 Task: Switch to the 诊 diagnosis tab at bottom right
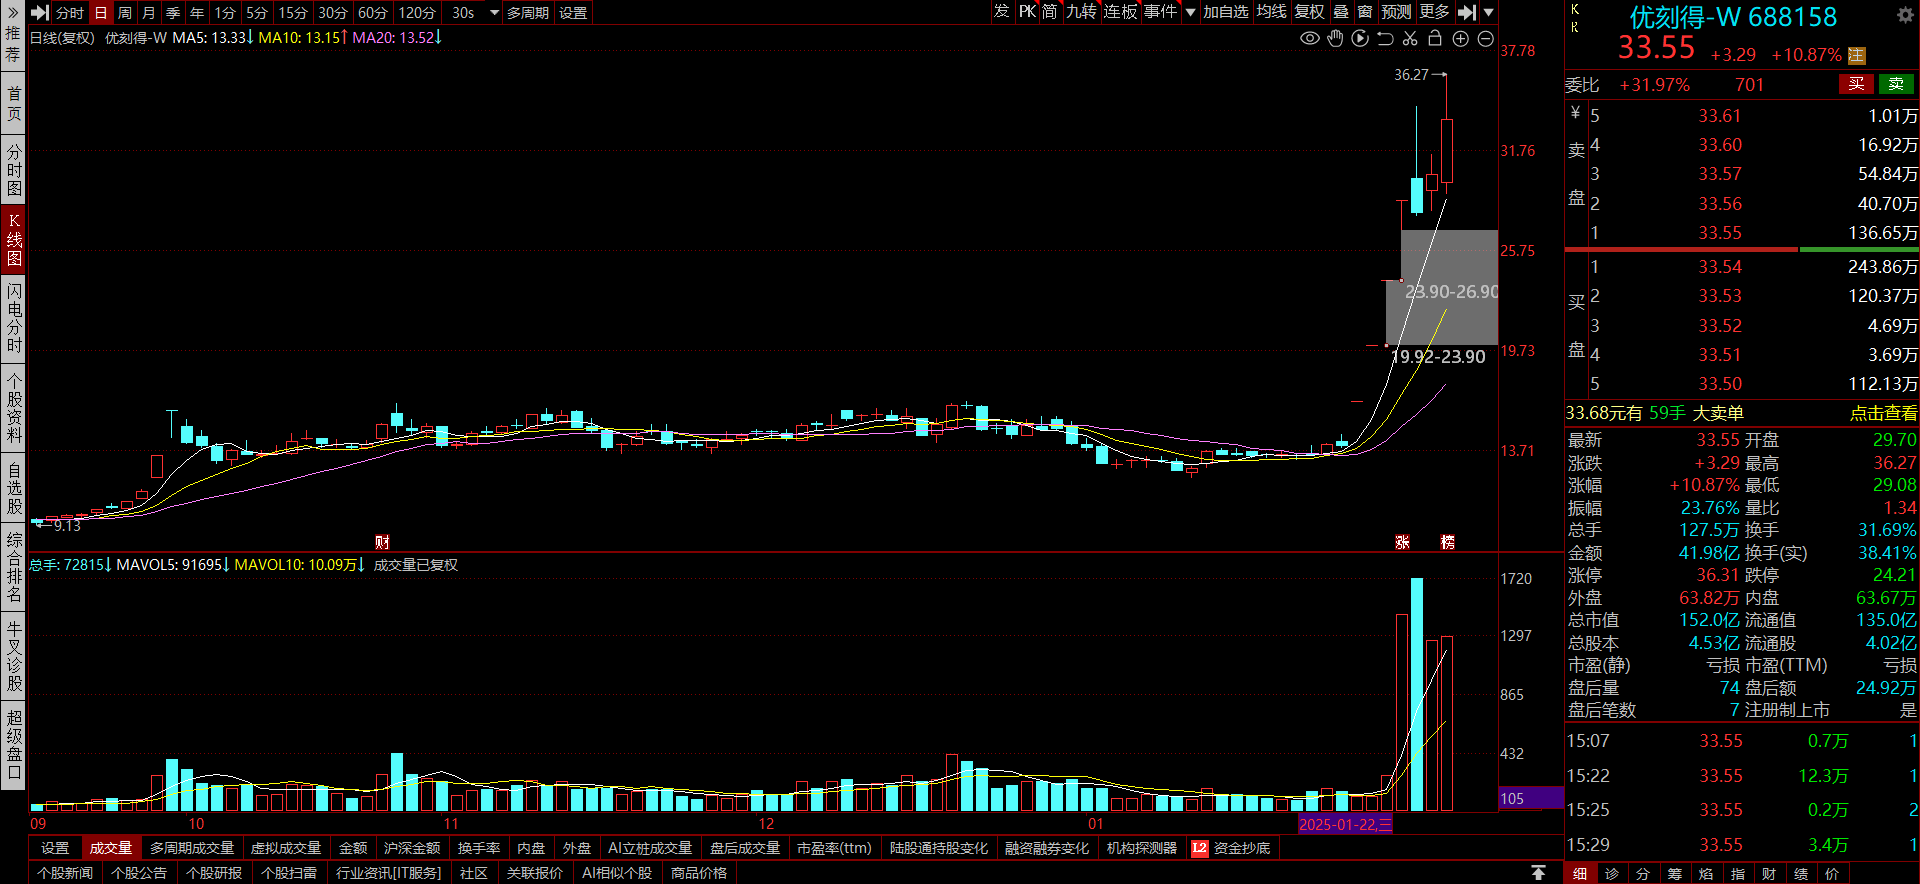1612,873
